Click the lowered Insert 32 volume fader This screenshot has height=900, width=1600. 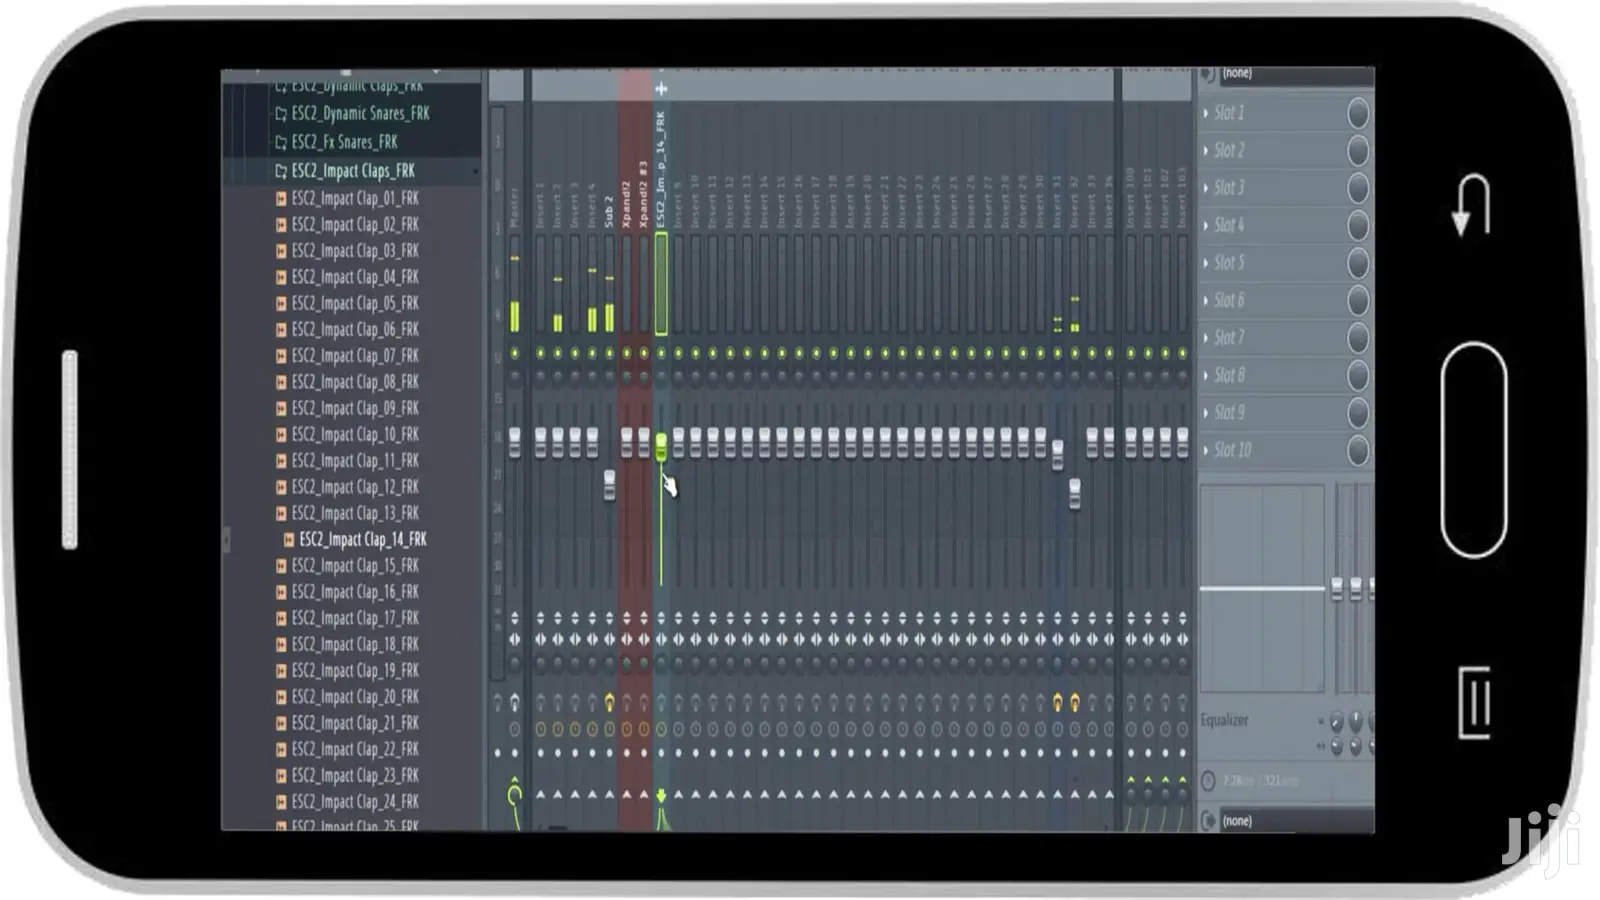coord(1075,493)
